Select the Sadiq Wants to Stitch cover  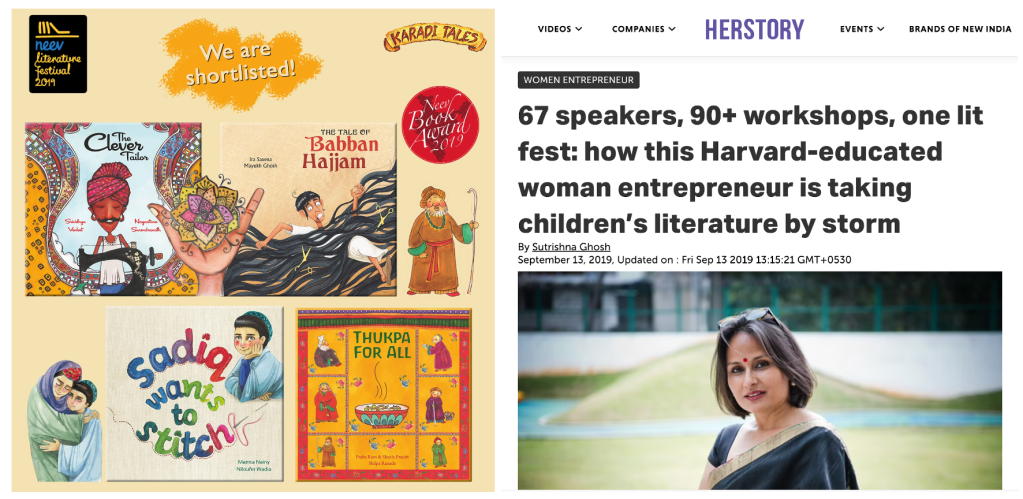[194, 393]
